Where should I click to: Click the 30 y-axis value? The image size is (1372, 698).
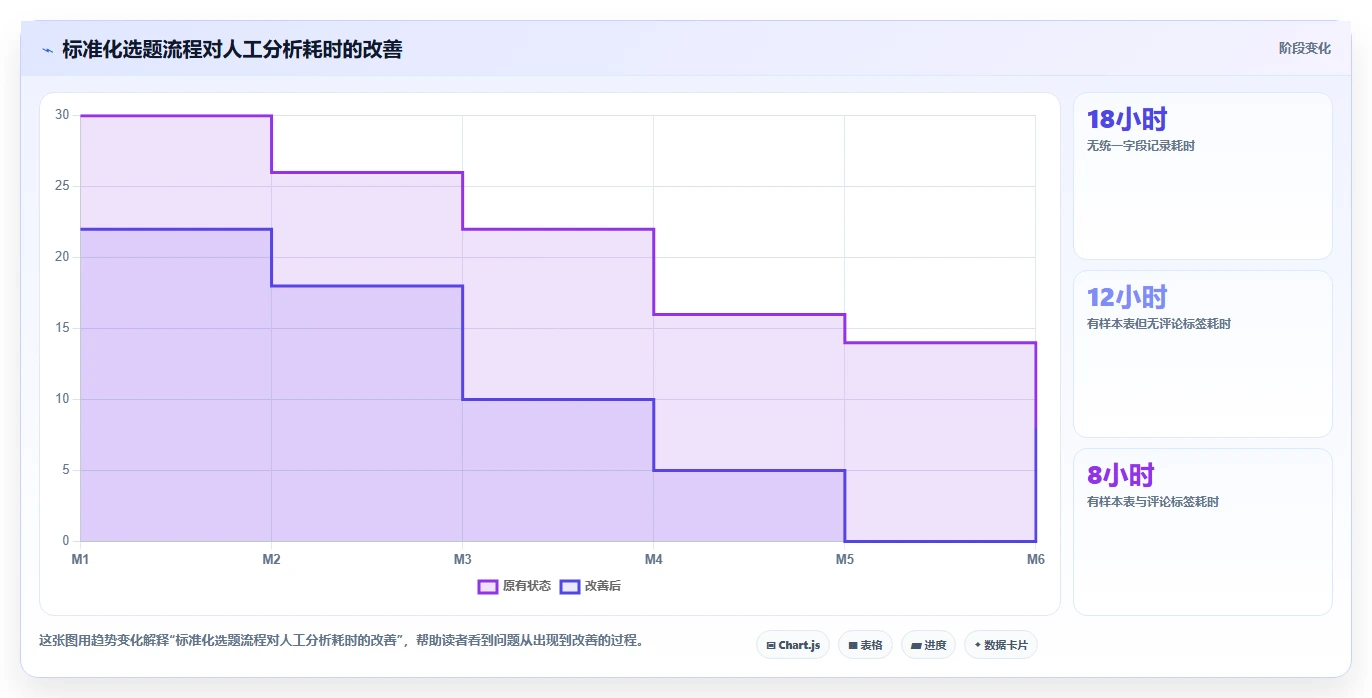62,115
